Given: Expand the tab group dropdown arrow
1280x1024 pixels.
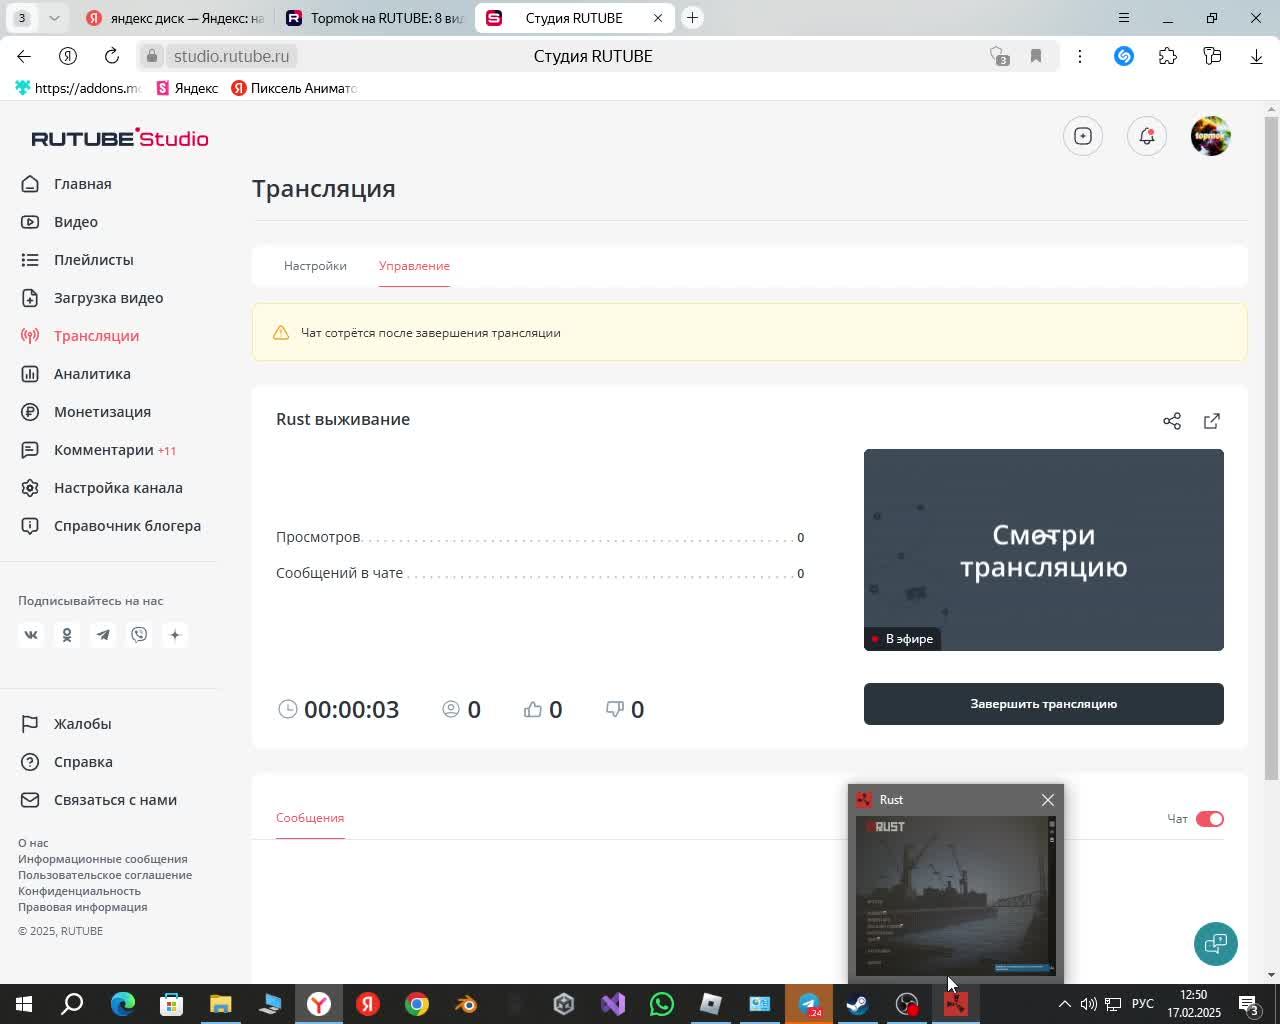Looking at the screenshot, I should pos(54,18).
